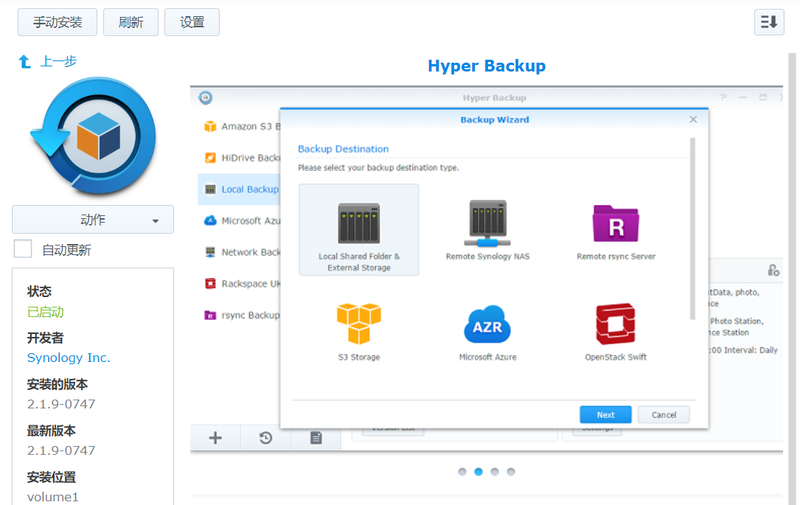Choose the Remote Synology NAS icon
The width and height of the screenshot is (800, 505).
tap(487, 223)
